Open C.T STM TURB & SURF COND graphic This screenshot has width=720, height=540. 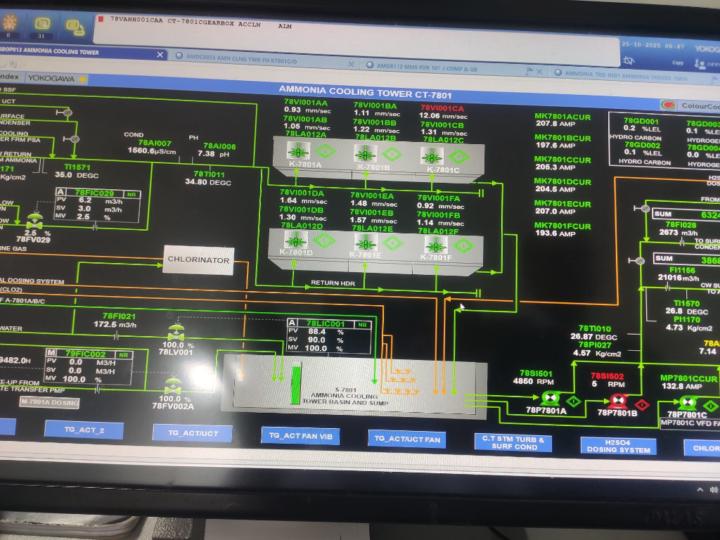[x=513, y=442]
